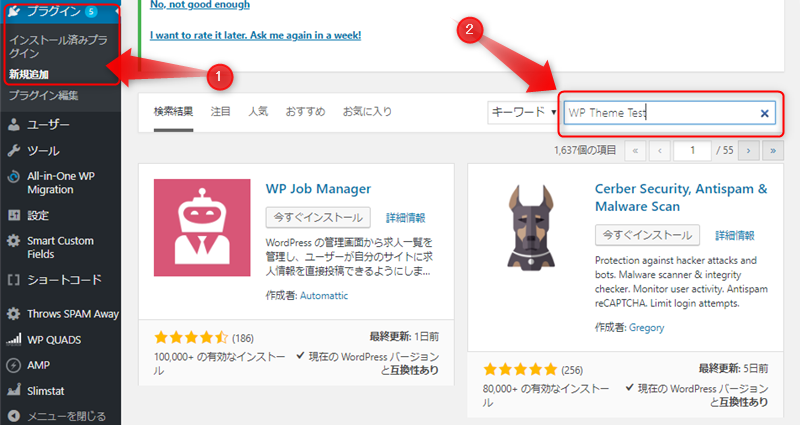The height and width of the screenshot is (425, 800).
Task: Click the current page number field
Action: (x=692, y=151)
